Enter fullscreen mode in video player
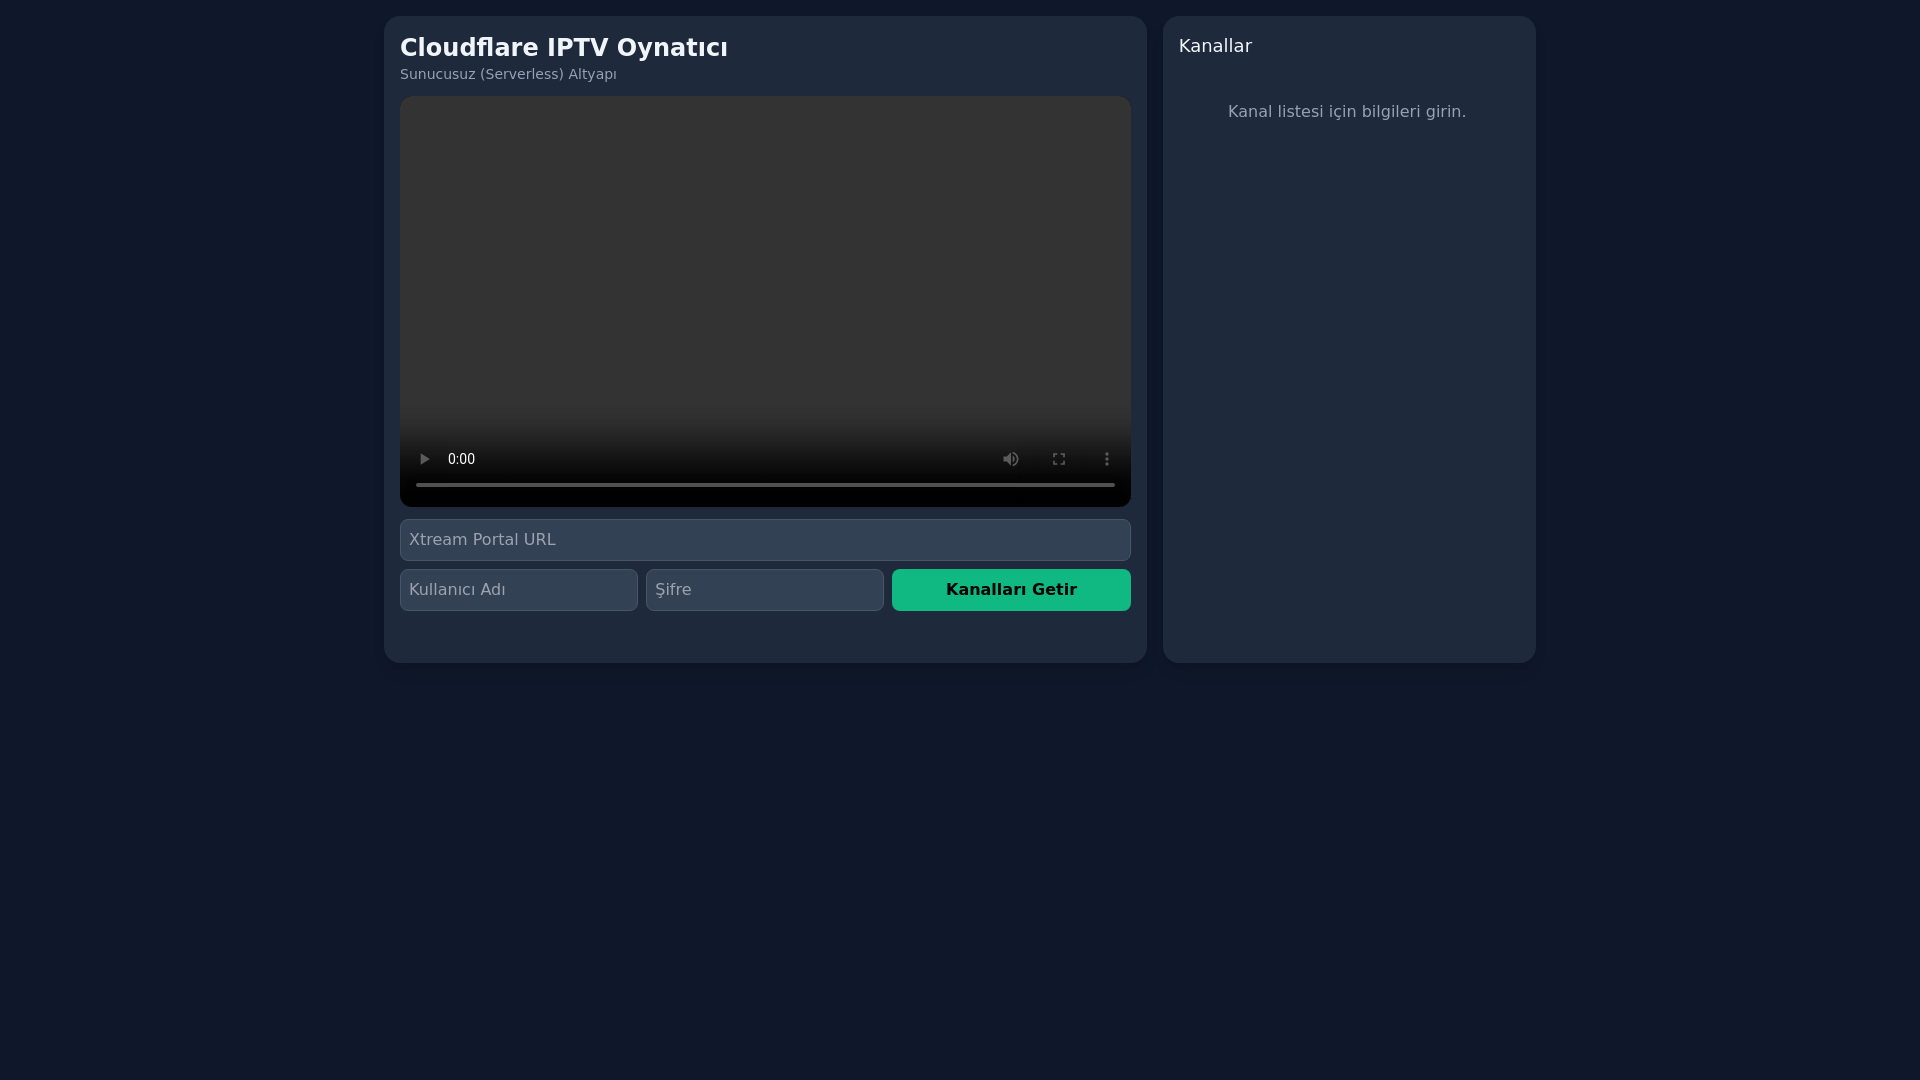The image size is (1920, 1080). [1059, 459]
